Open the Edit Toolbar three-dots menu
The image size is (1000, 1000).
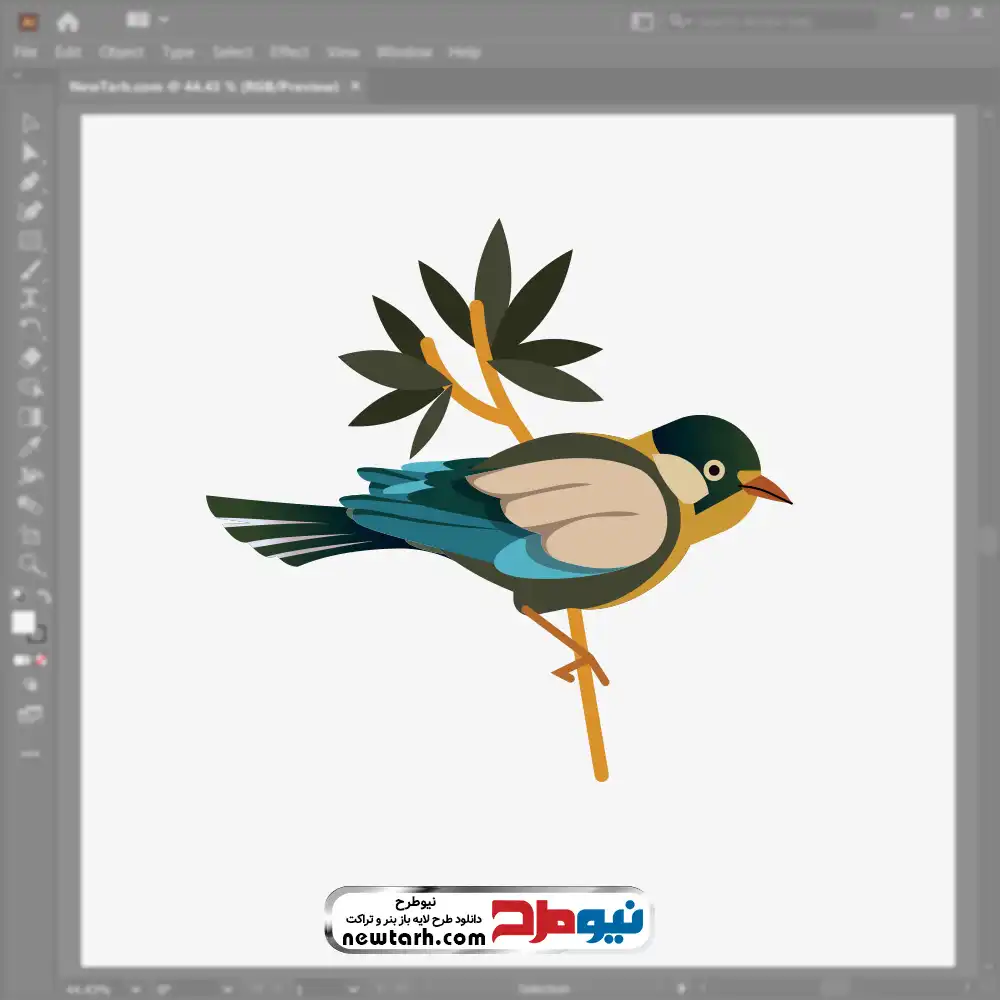pos(30,753)
